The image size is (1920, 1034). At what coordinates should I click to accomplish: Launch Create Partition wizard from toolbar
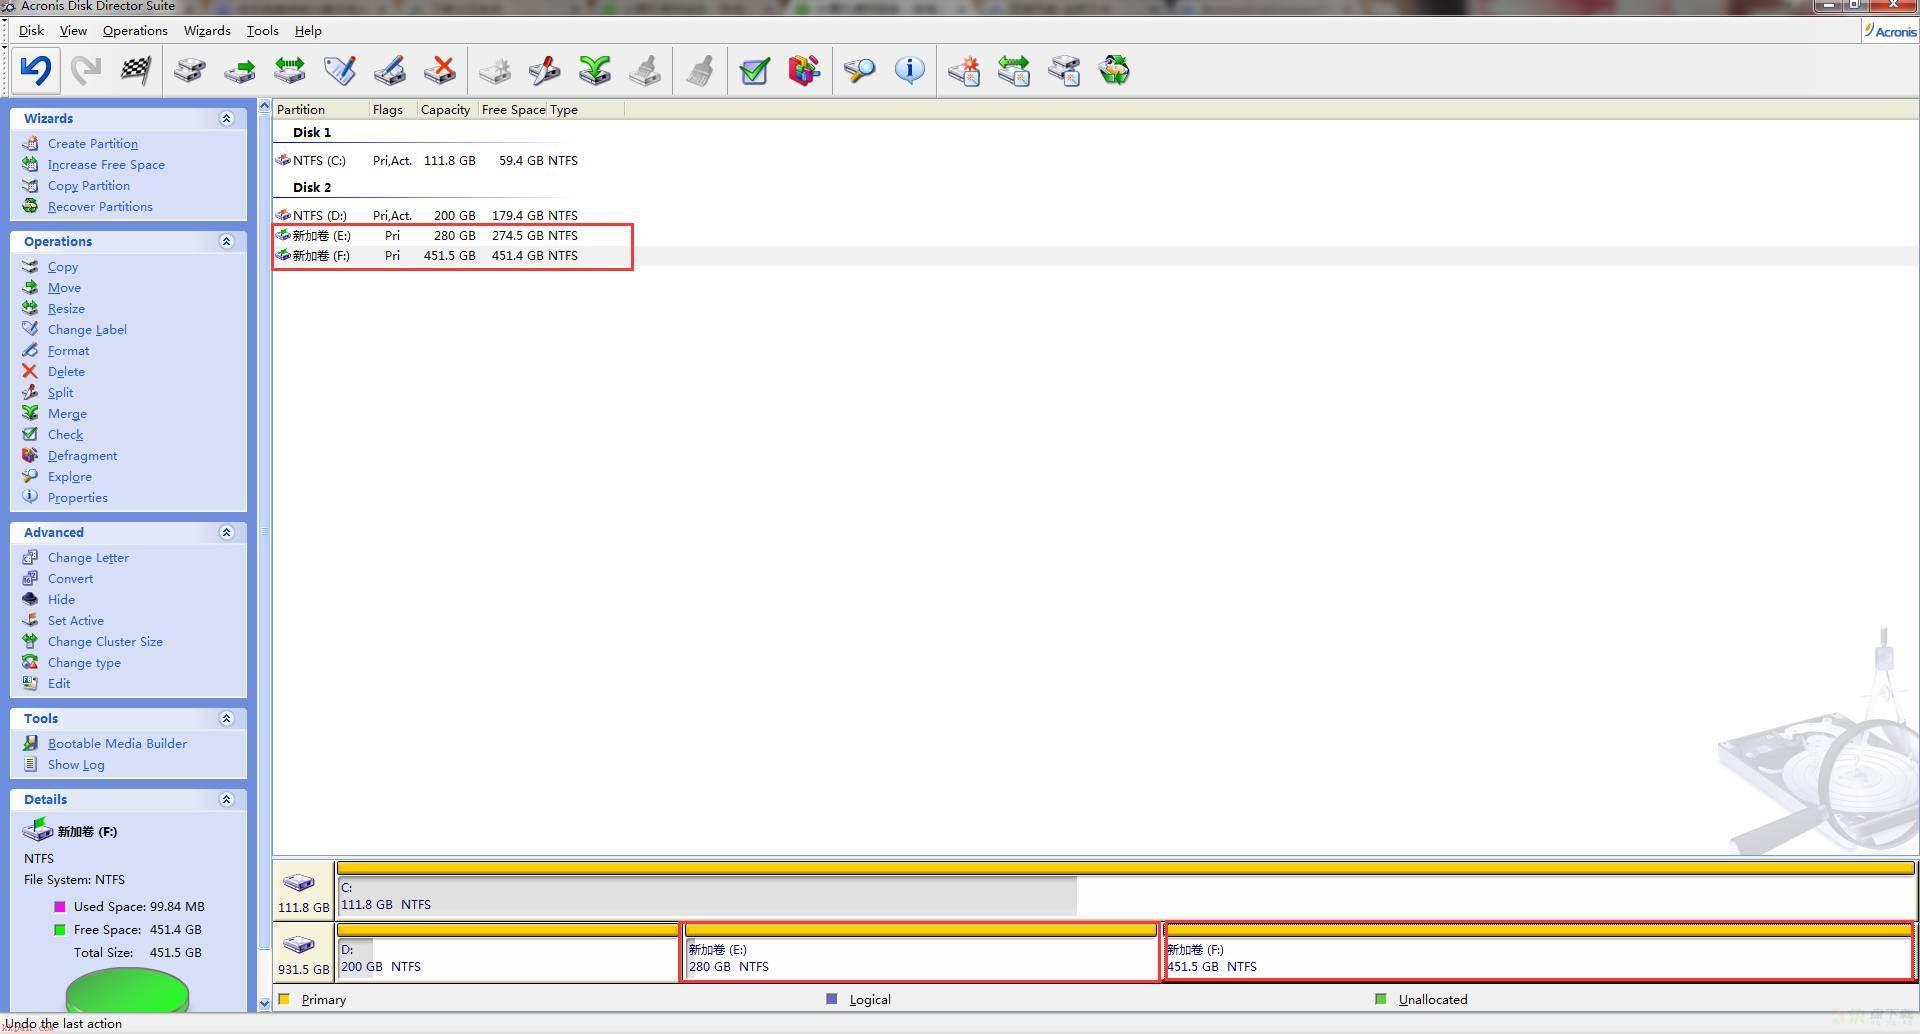pyautogui.click(x=964, y=70)
